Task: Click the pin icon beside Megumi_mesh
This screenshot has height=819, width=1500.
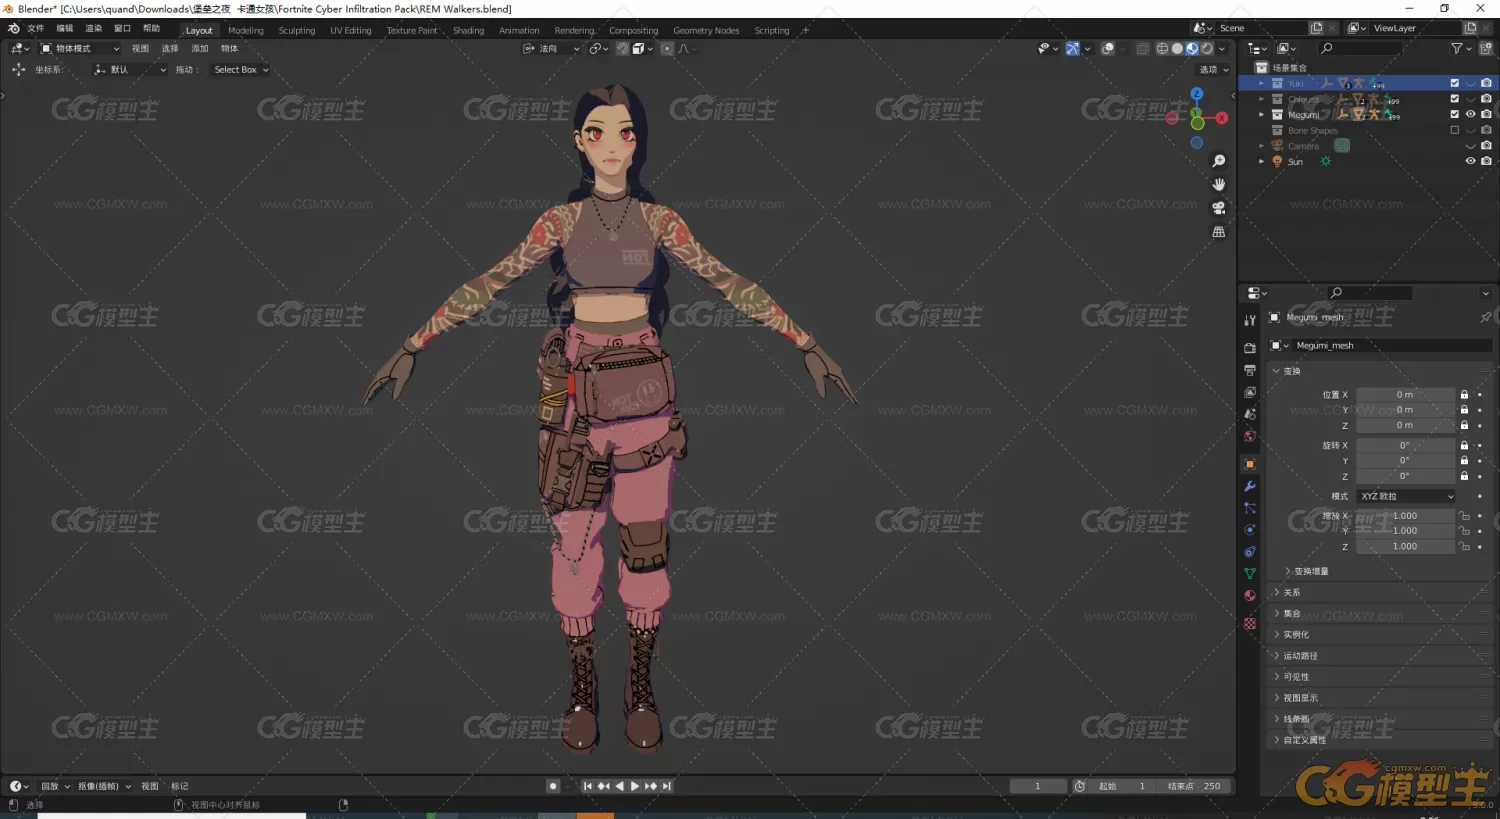Action: tap(1485, 317)
